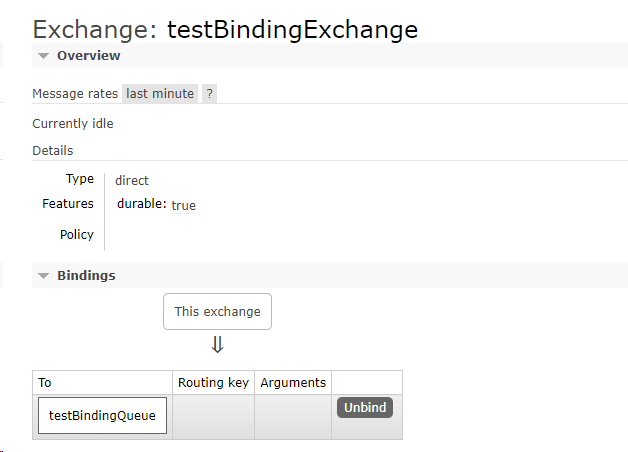This screenshot has width=628, height=452.
Task: Click the testBindingExchange title
Action: pos(292,29)
